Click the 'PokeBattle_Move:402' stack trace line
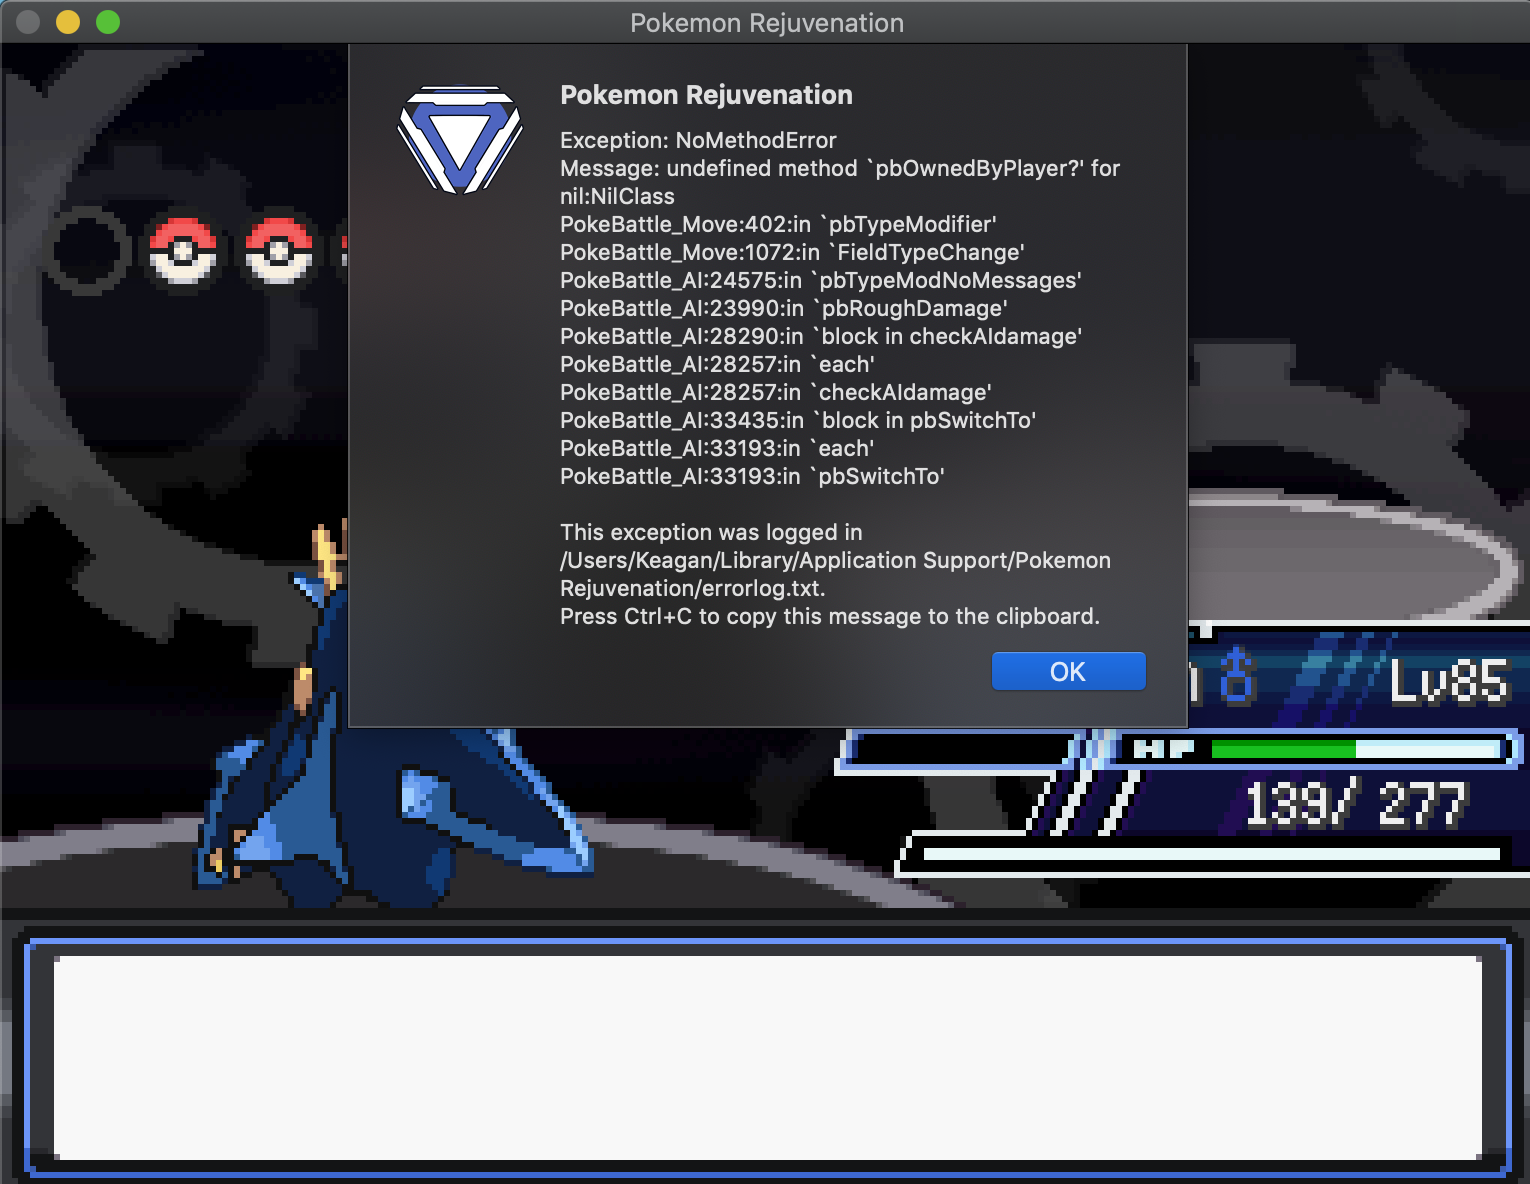Screen dimensions: 1530x1184 click(778, 224)
